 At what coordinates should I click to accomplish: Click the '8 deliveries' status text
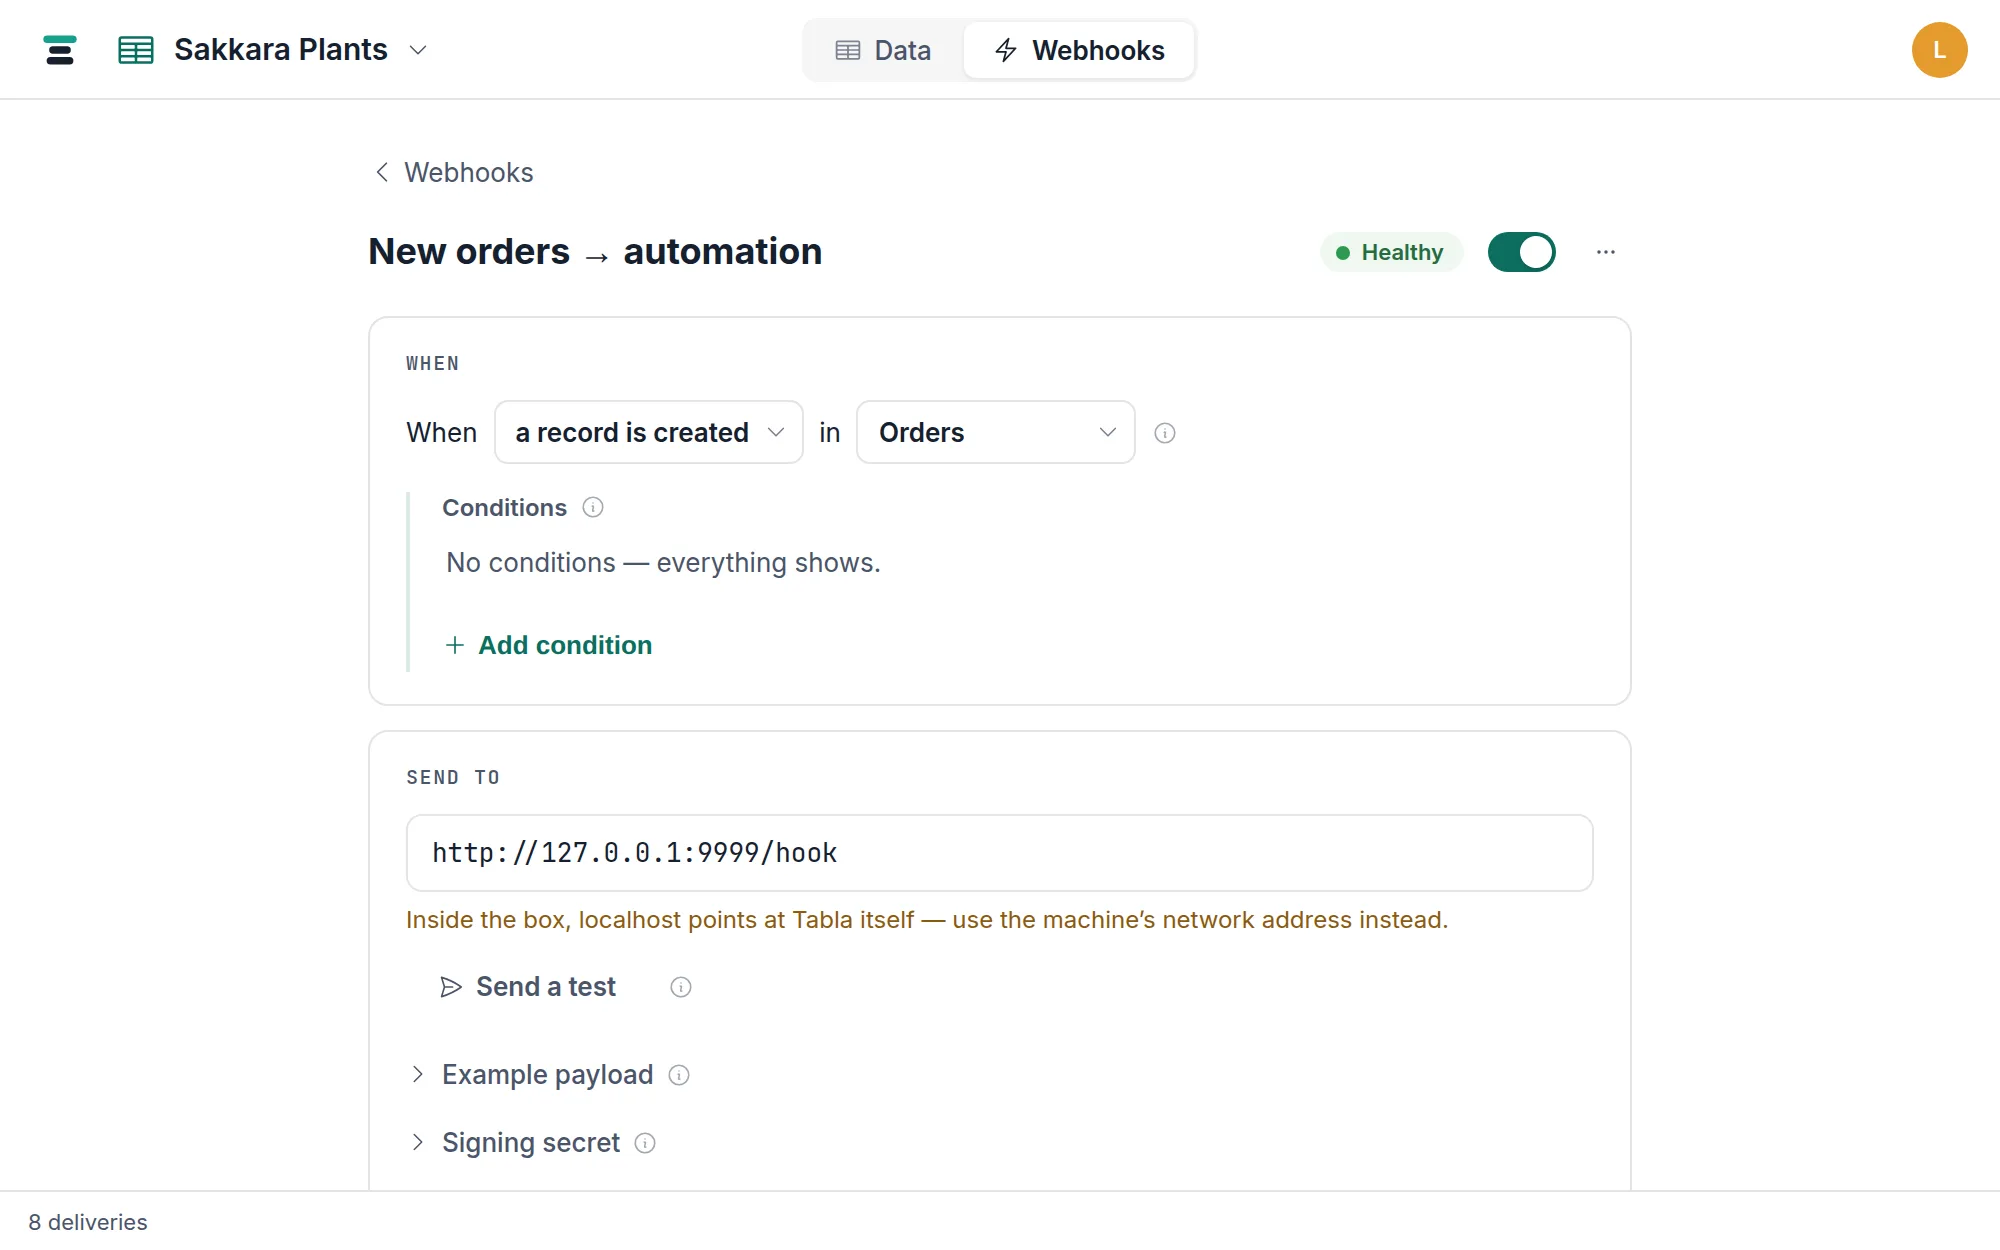pos(88,1222)
